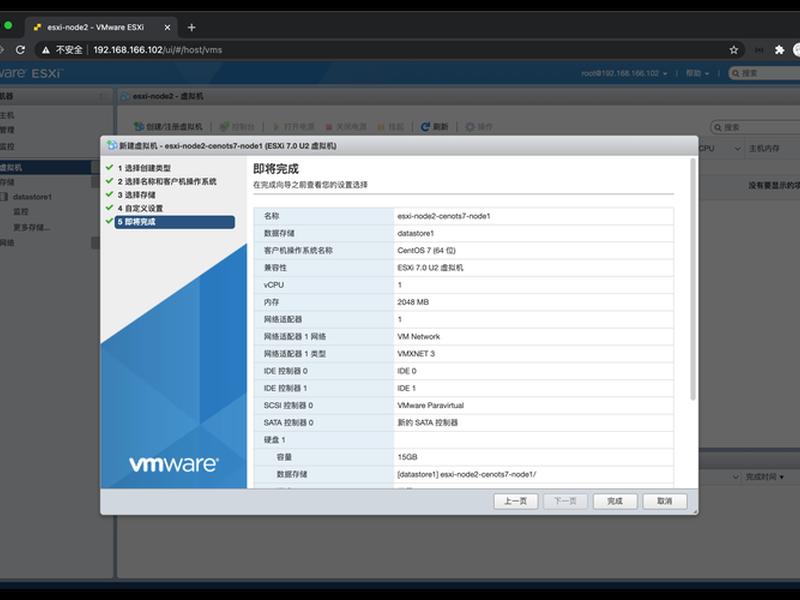
Task: Open the browser extensions puzzle icon
Action: coord(779,50)
